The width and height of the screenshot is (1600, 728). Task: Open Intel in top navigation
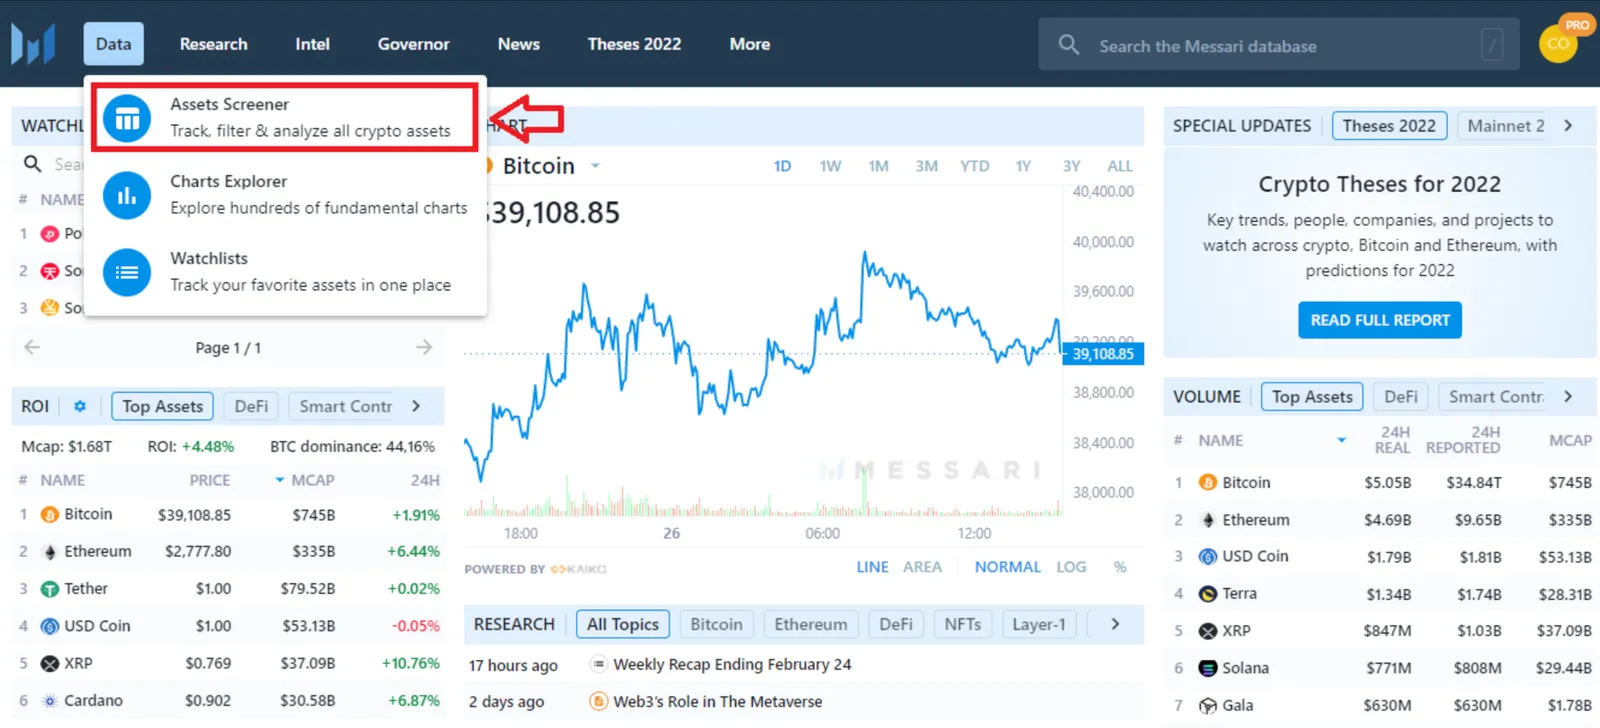point(312,44)
